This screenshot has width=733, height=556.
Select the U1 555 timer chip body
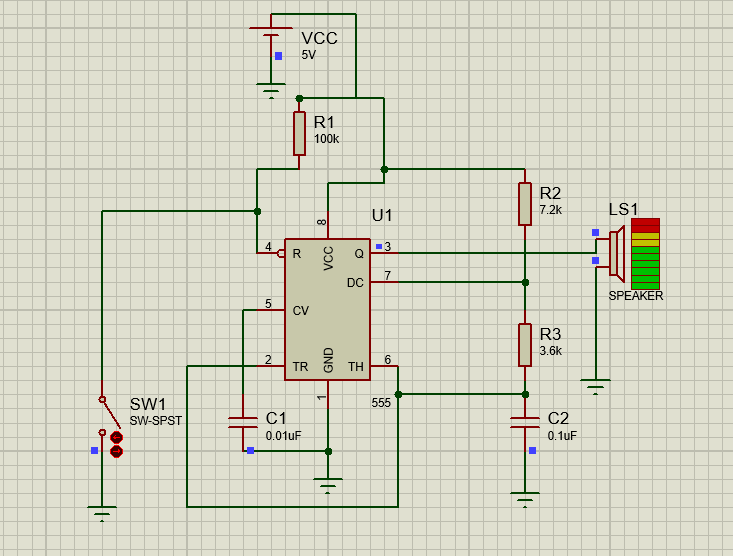(328, 310)
